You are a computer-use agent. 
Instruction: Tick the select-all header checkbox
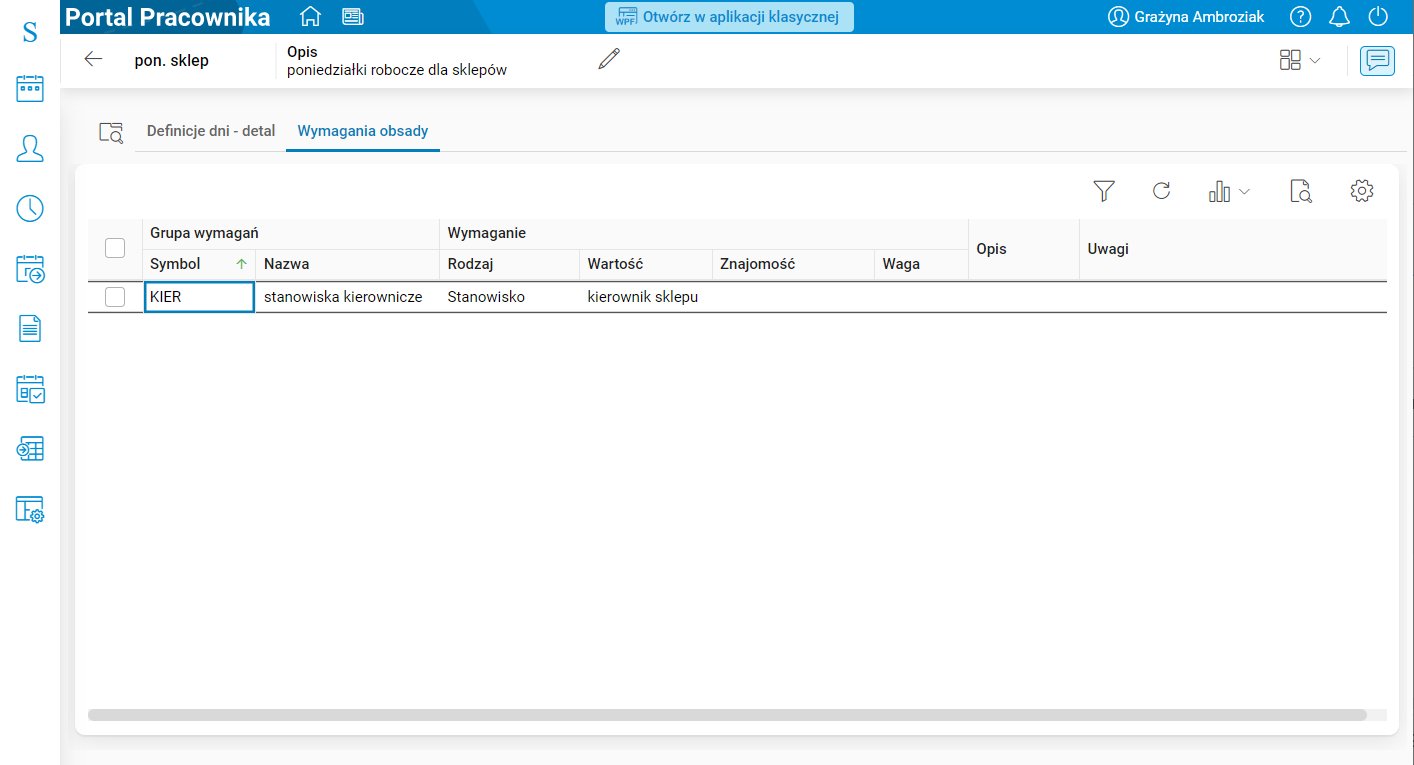[x=115, y=248]
